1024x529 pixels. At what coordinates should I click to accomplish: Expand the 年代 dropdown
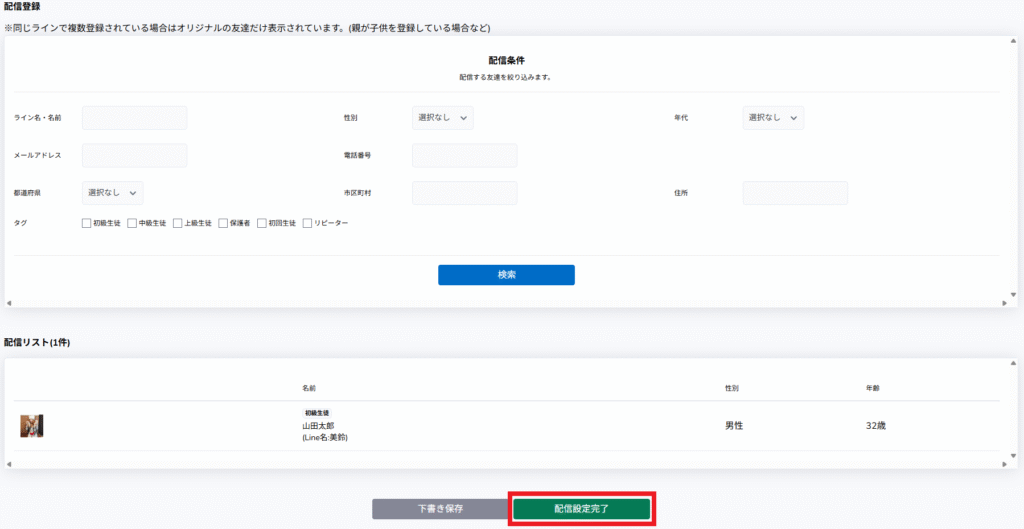773,118
